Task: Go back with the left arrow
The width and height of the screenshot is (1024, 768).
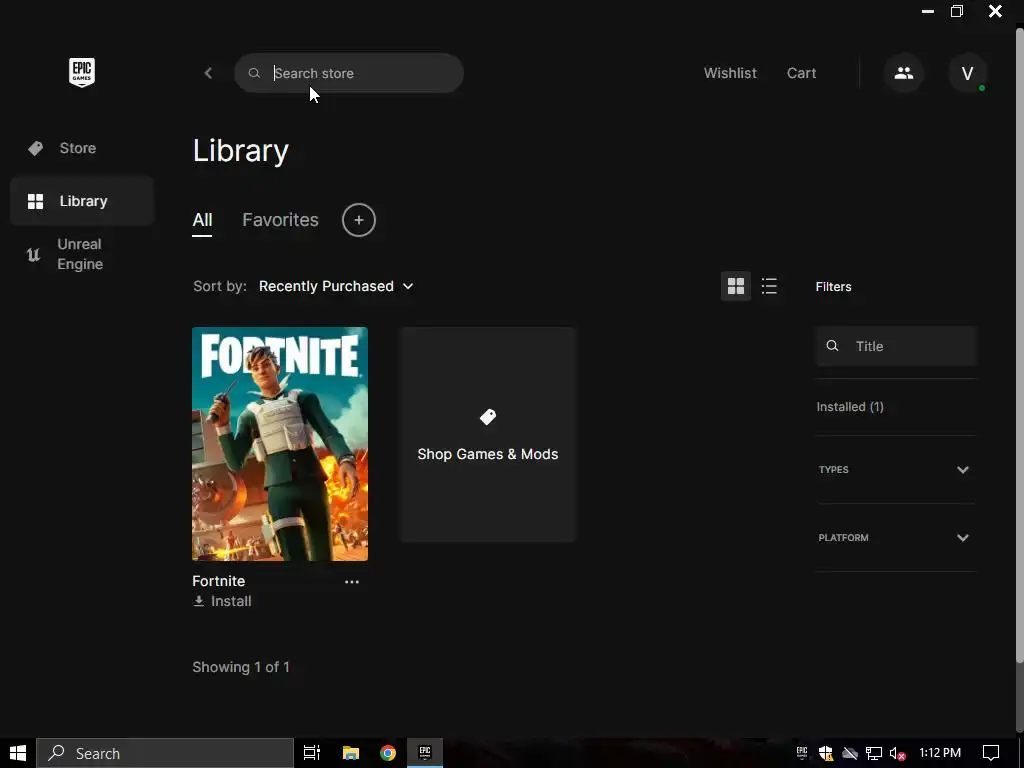Action: (x=208, y=73)
